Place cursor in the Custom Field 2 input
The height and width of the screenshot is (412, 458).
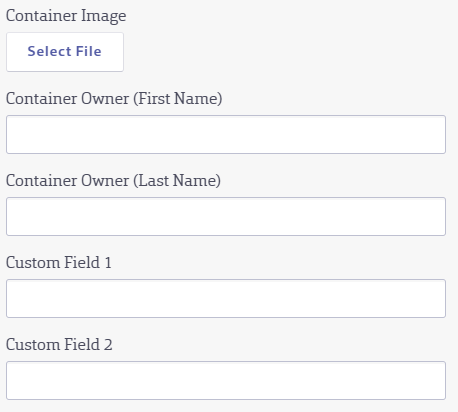point(226,380)
